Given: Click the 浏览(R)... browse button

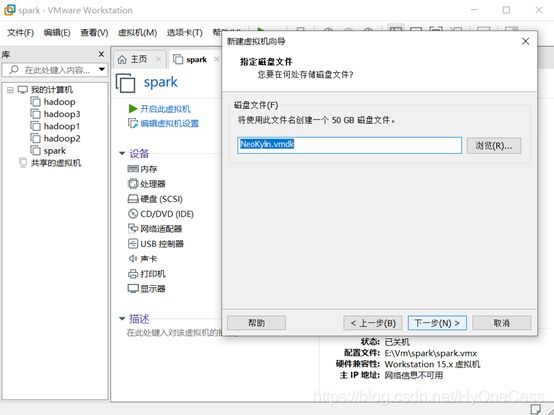Looking at the screenshot, I should [x=494, y=146].
